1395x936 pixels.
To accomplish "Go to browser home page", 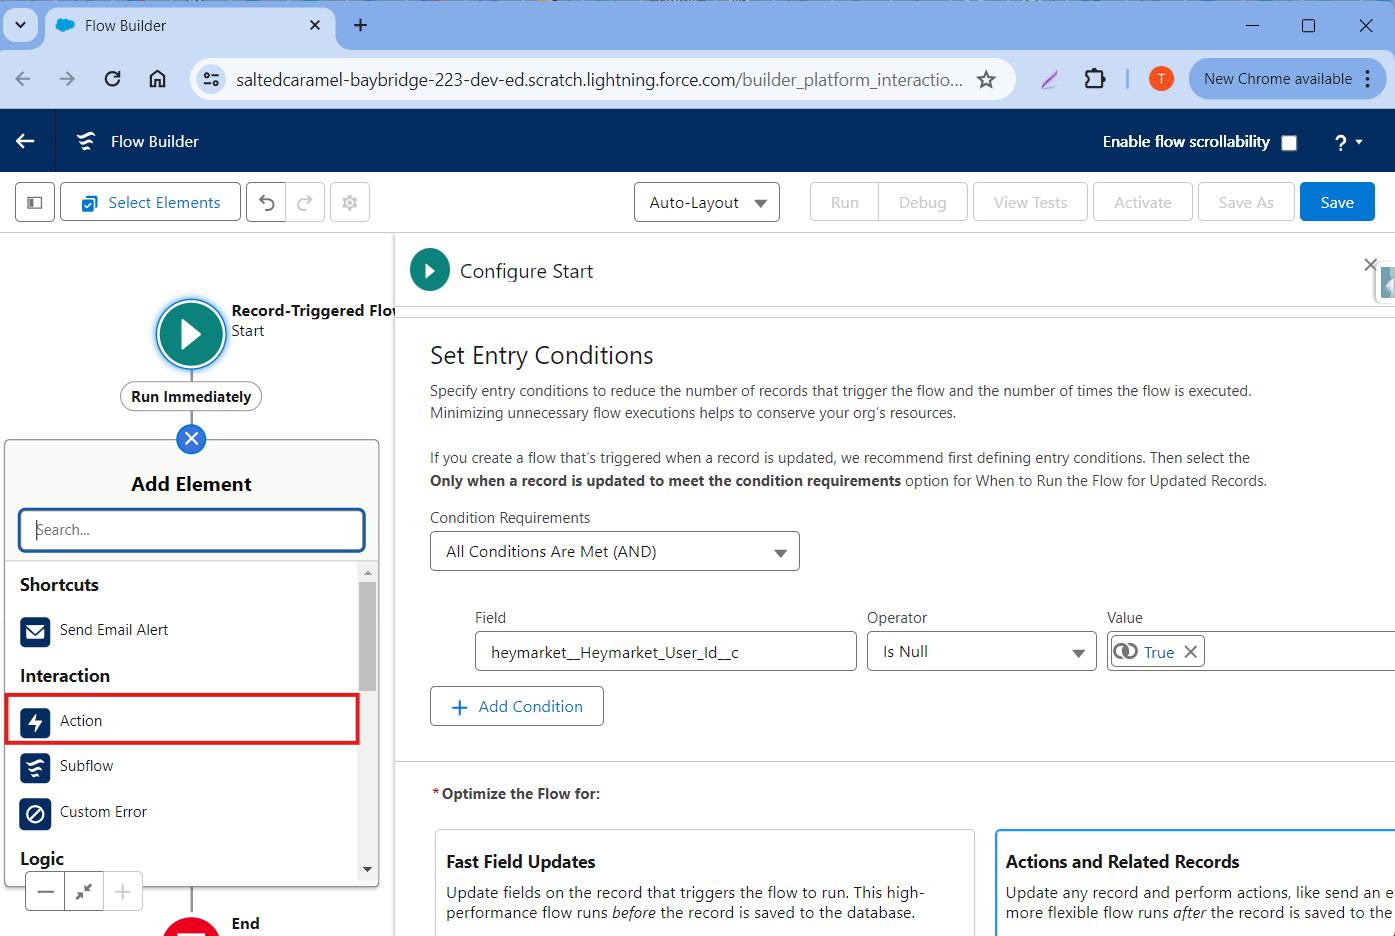I will click(x=157, y=79).
